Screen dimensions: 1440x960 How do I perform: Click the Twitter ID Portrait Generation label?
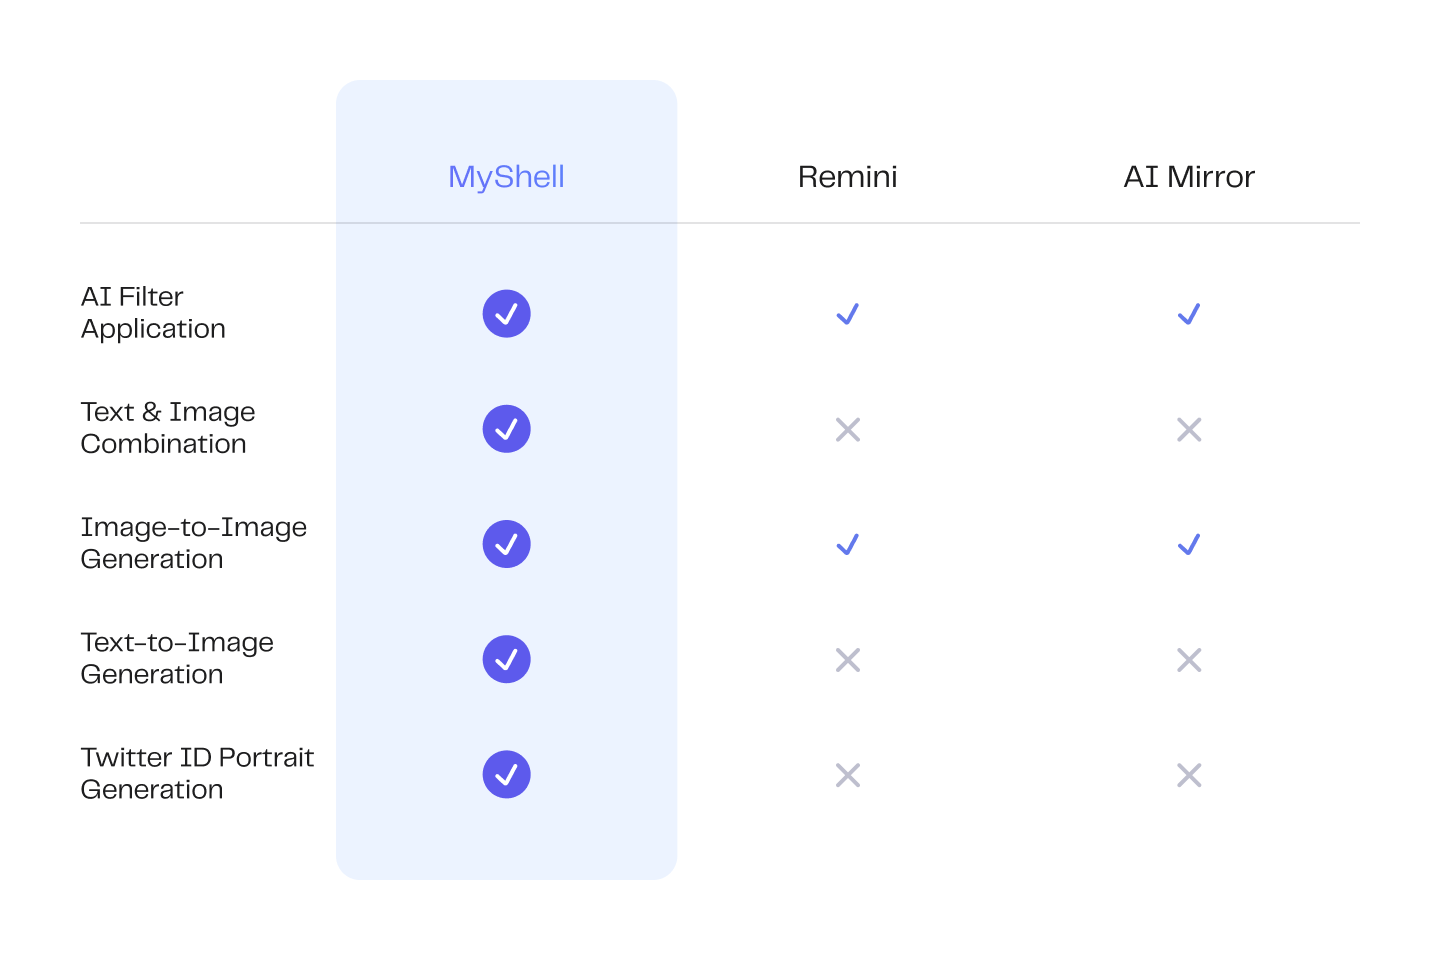click(197, 773)
